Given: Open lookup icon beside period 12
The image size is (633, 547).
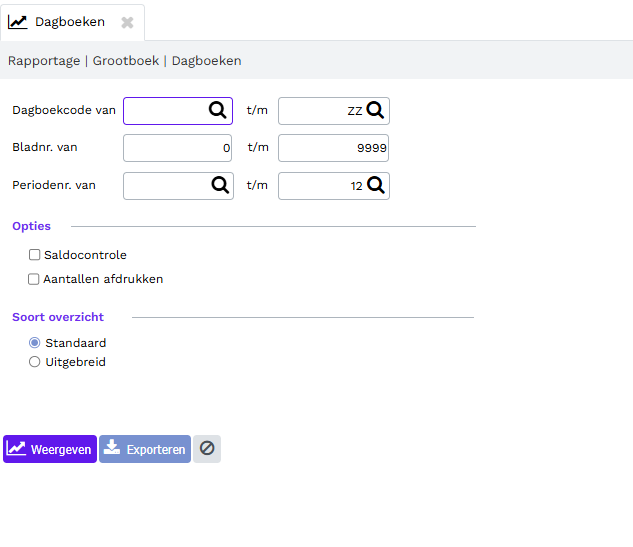Looking at the screenshot, I should tap(376, 185).
